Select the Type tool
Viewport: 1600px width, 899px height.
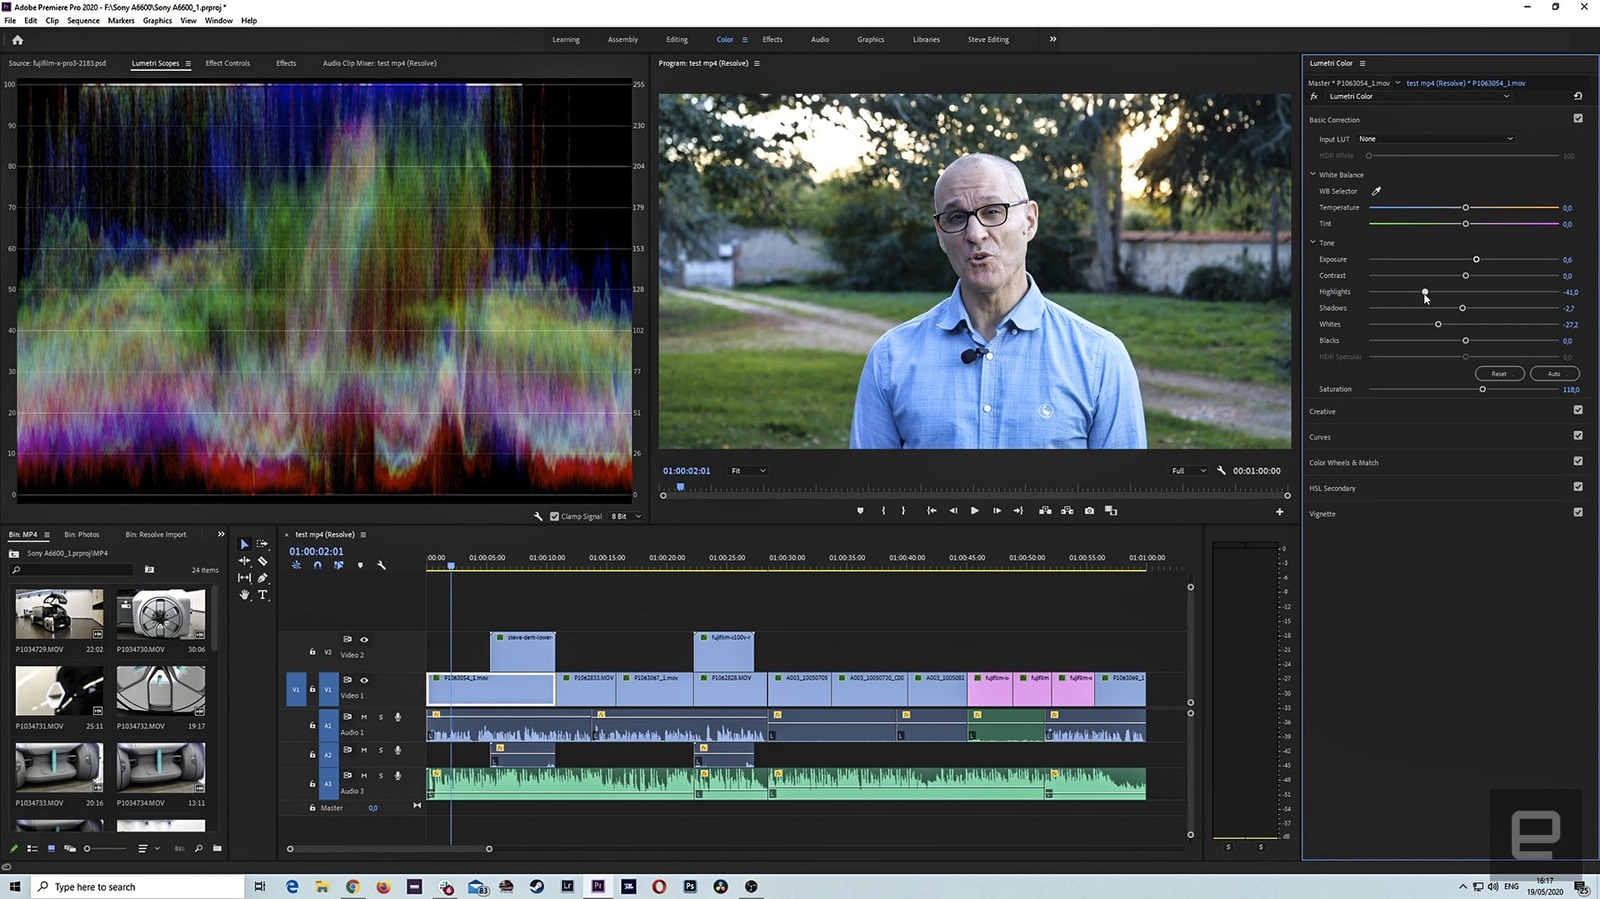263,595
